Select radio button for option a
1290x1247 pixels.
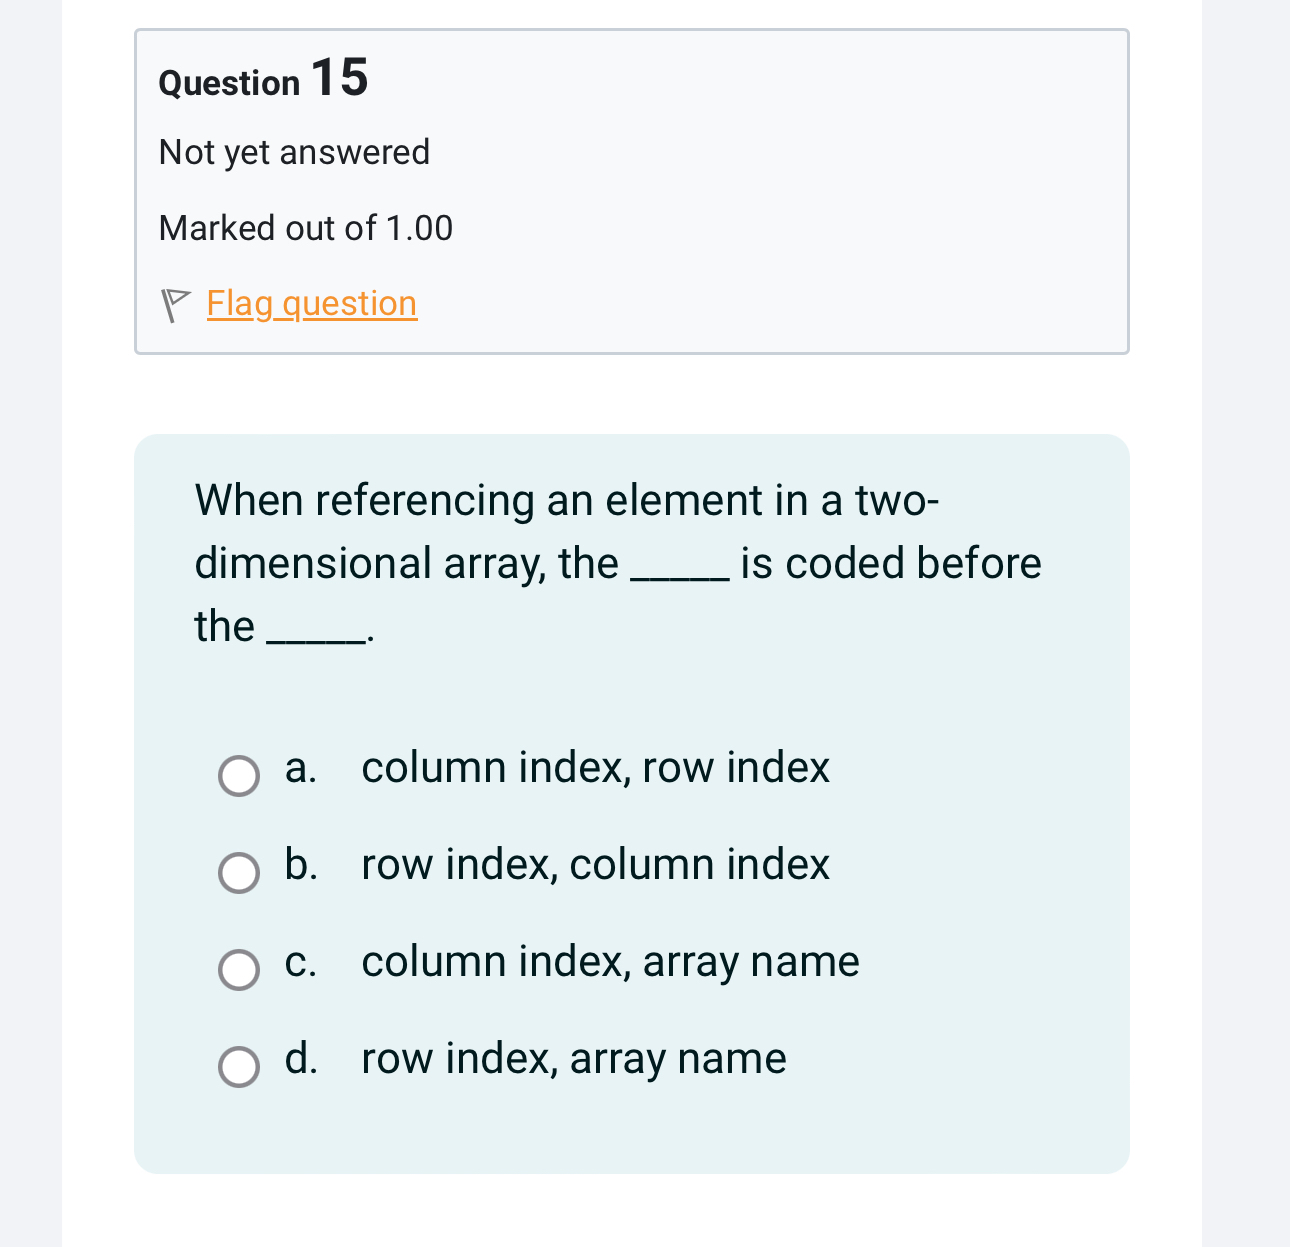click(239, 776)
